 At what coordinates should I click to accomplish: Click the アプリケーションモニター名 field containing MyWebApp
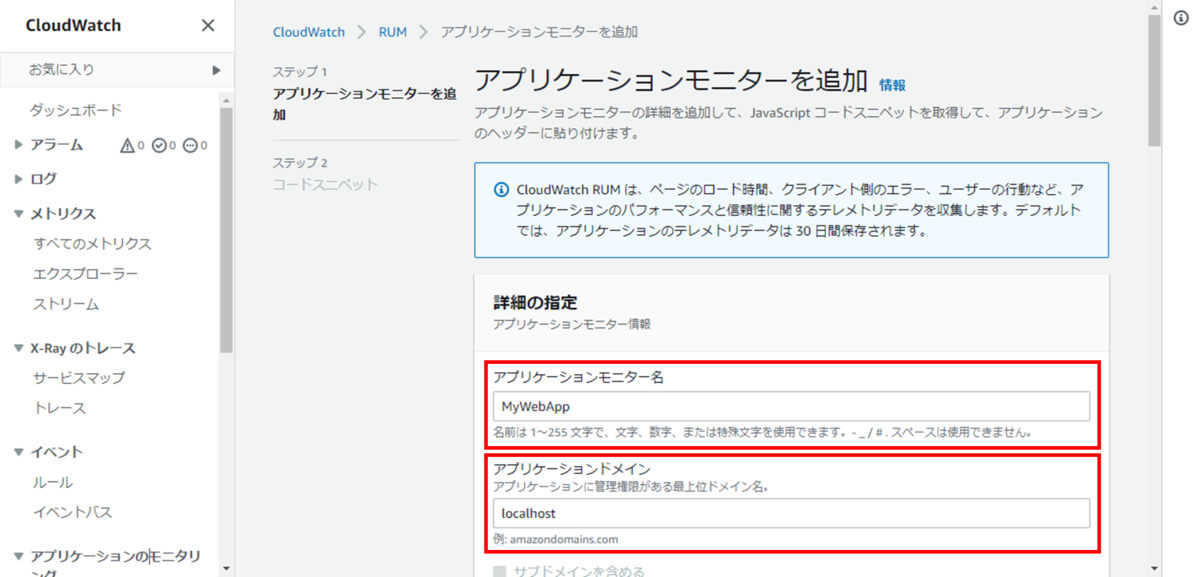(x=790, y=406)
